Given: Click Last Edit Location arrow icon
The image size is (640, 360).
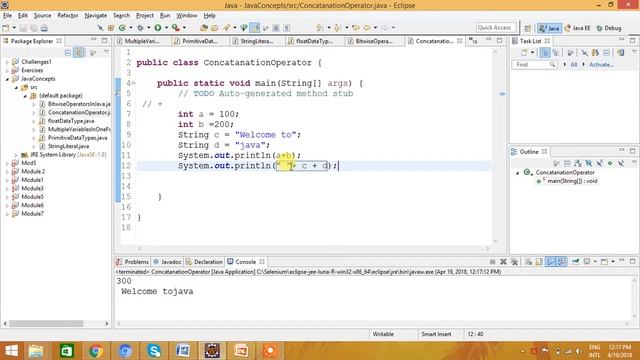Looking at the screenshot, I should pos(356,28).
